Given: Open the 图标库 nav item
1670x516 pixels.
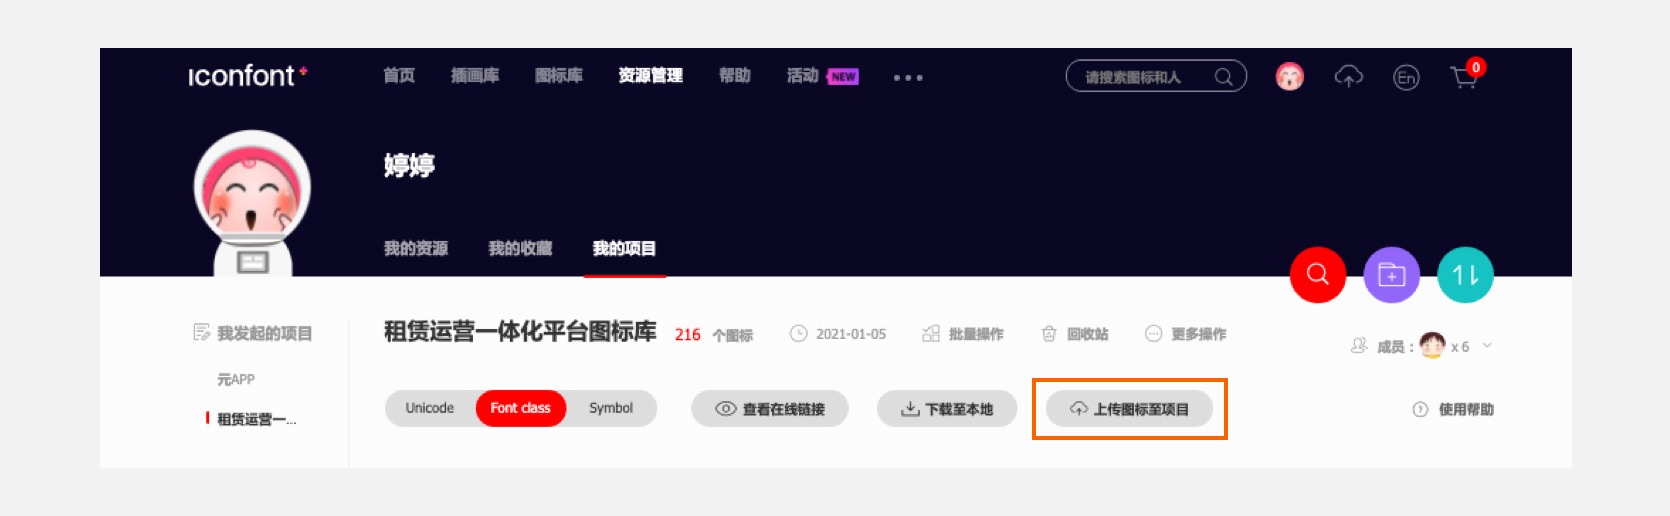Looking at the screenshot, I should click(559, 76).
